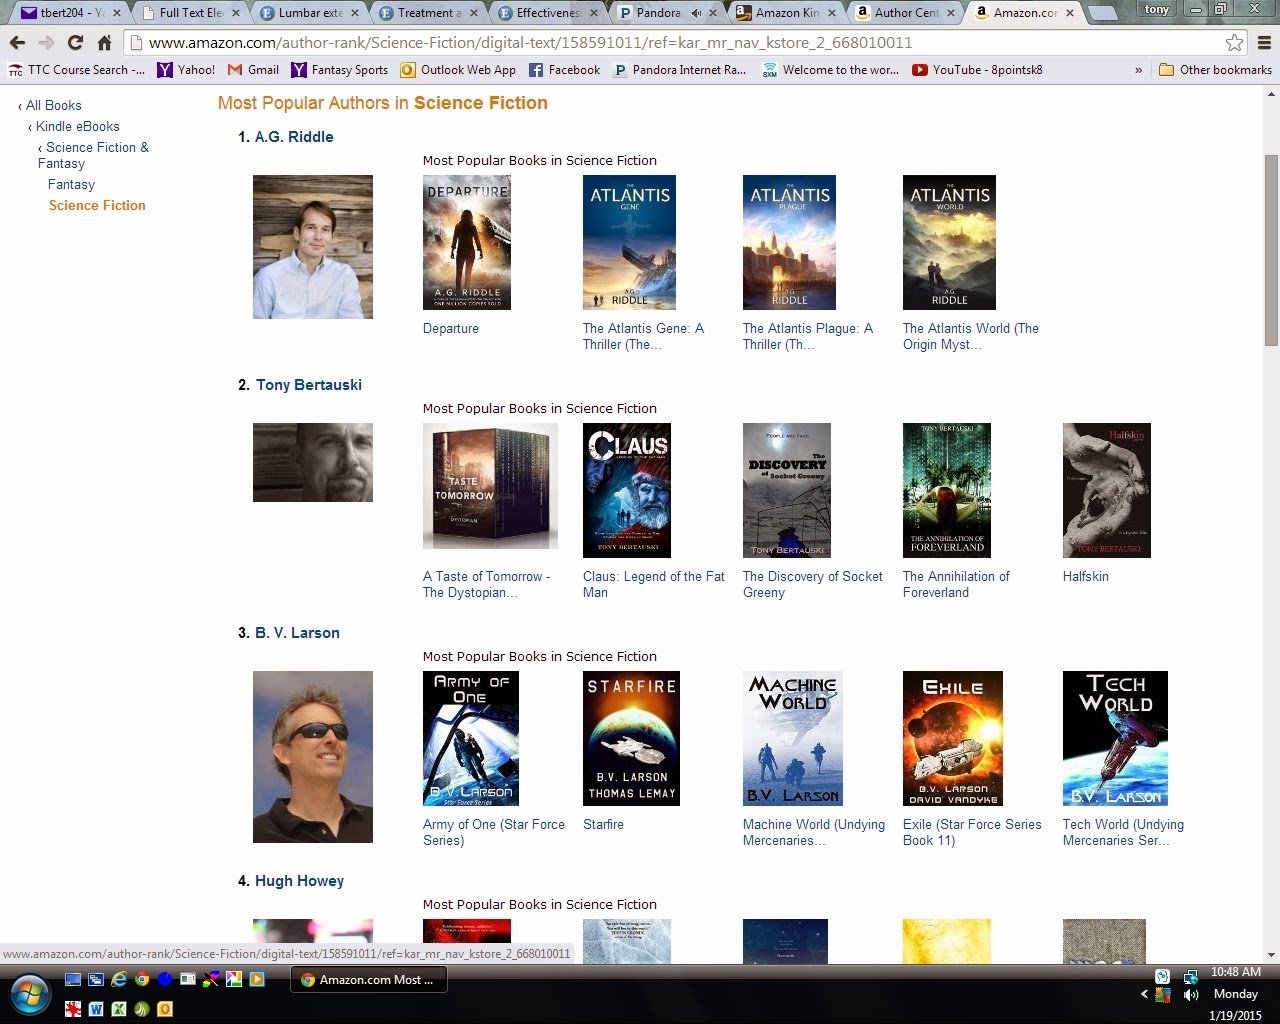Click the Halfskin book cover
Screen dimensions: 1280x1024
1107,490
